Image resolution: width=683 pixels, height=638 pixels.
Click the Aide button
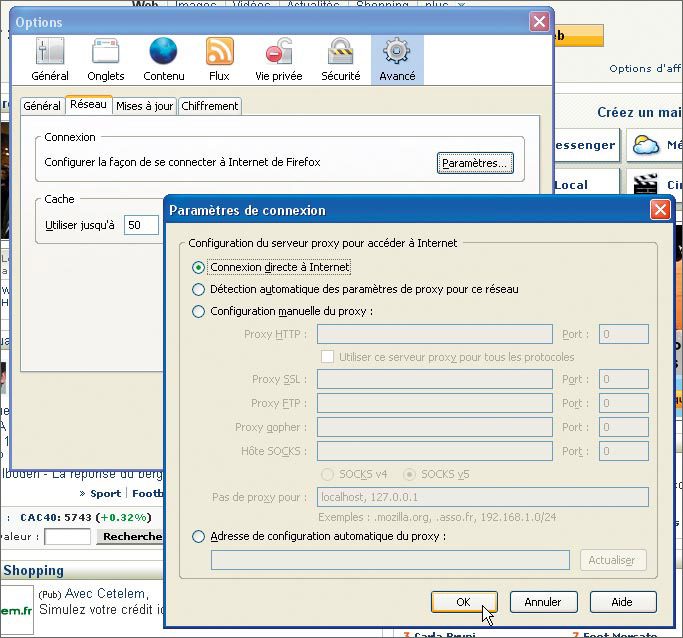click(x=623, y=602)
